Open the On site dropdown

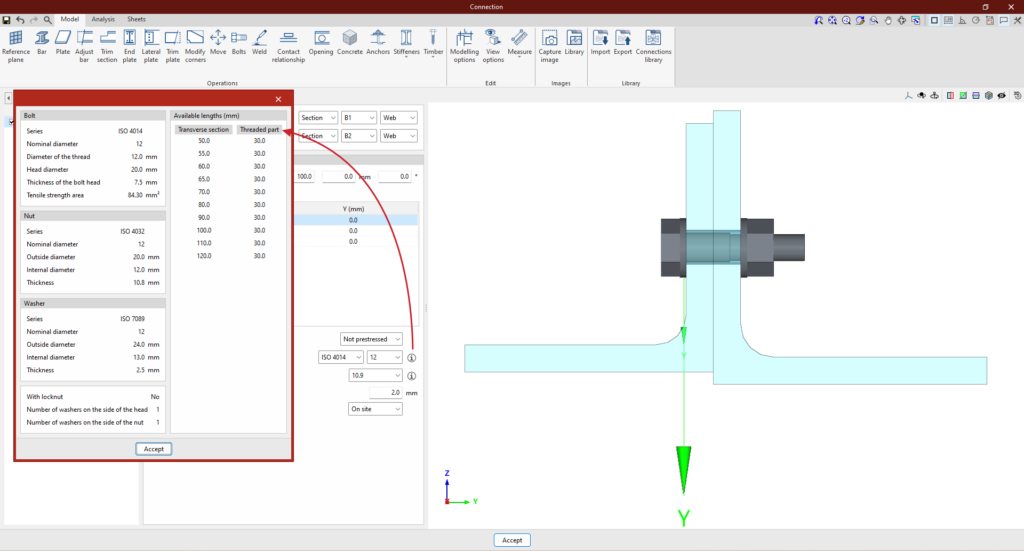[375, 408]
